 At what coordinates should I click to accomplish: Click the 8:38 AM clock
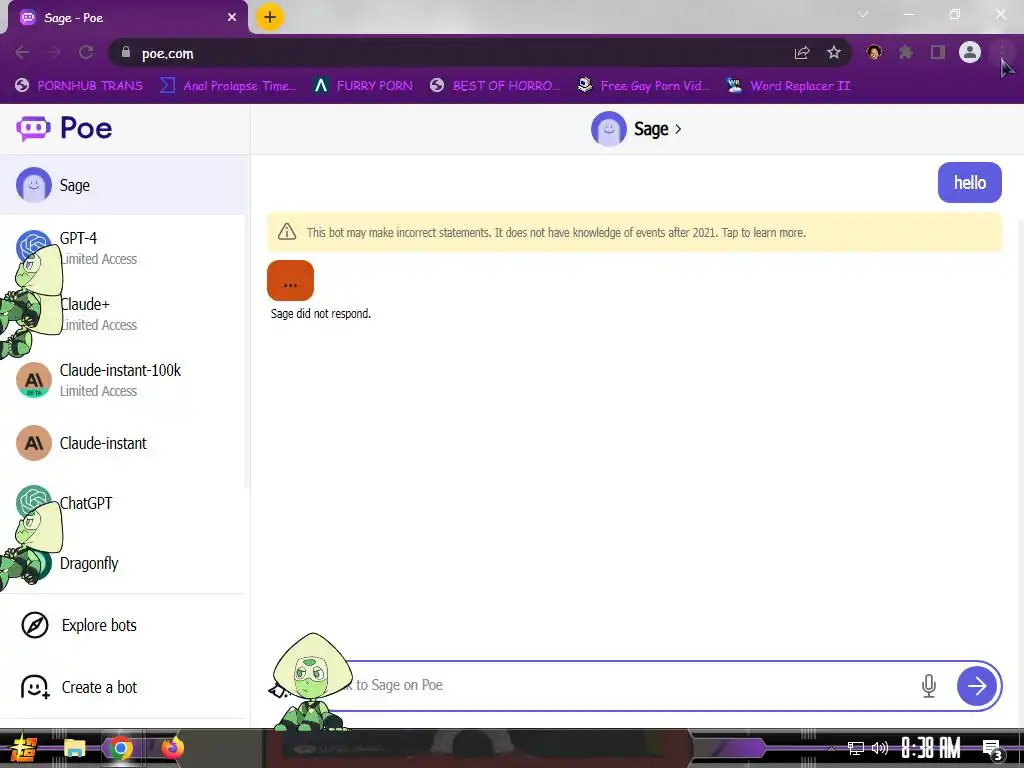(931, 748)
